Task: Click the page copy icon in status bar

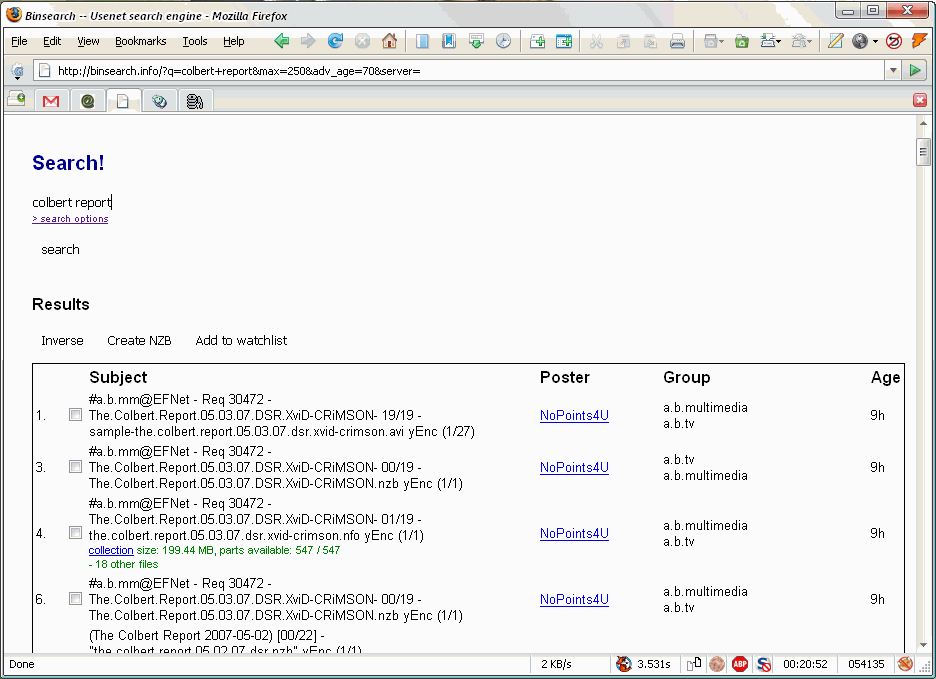Action: tap(694, 664)
